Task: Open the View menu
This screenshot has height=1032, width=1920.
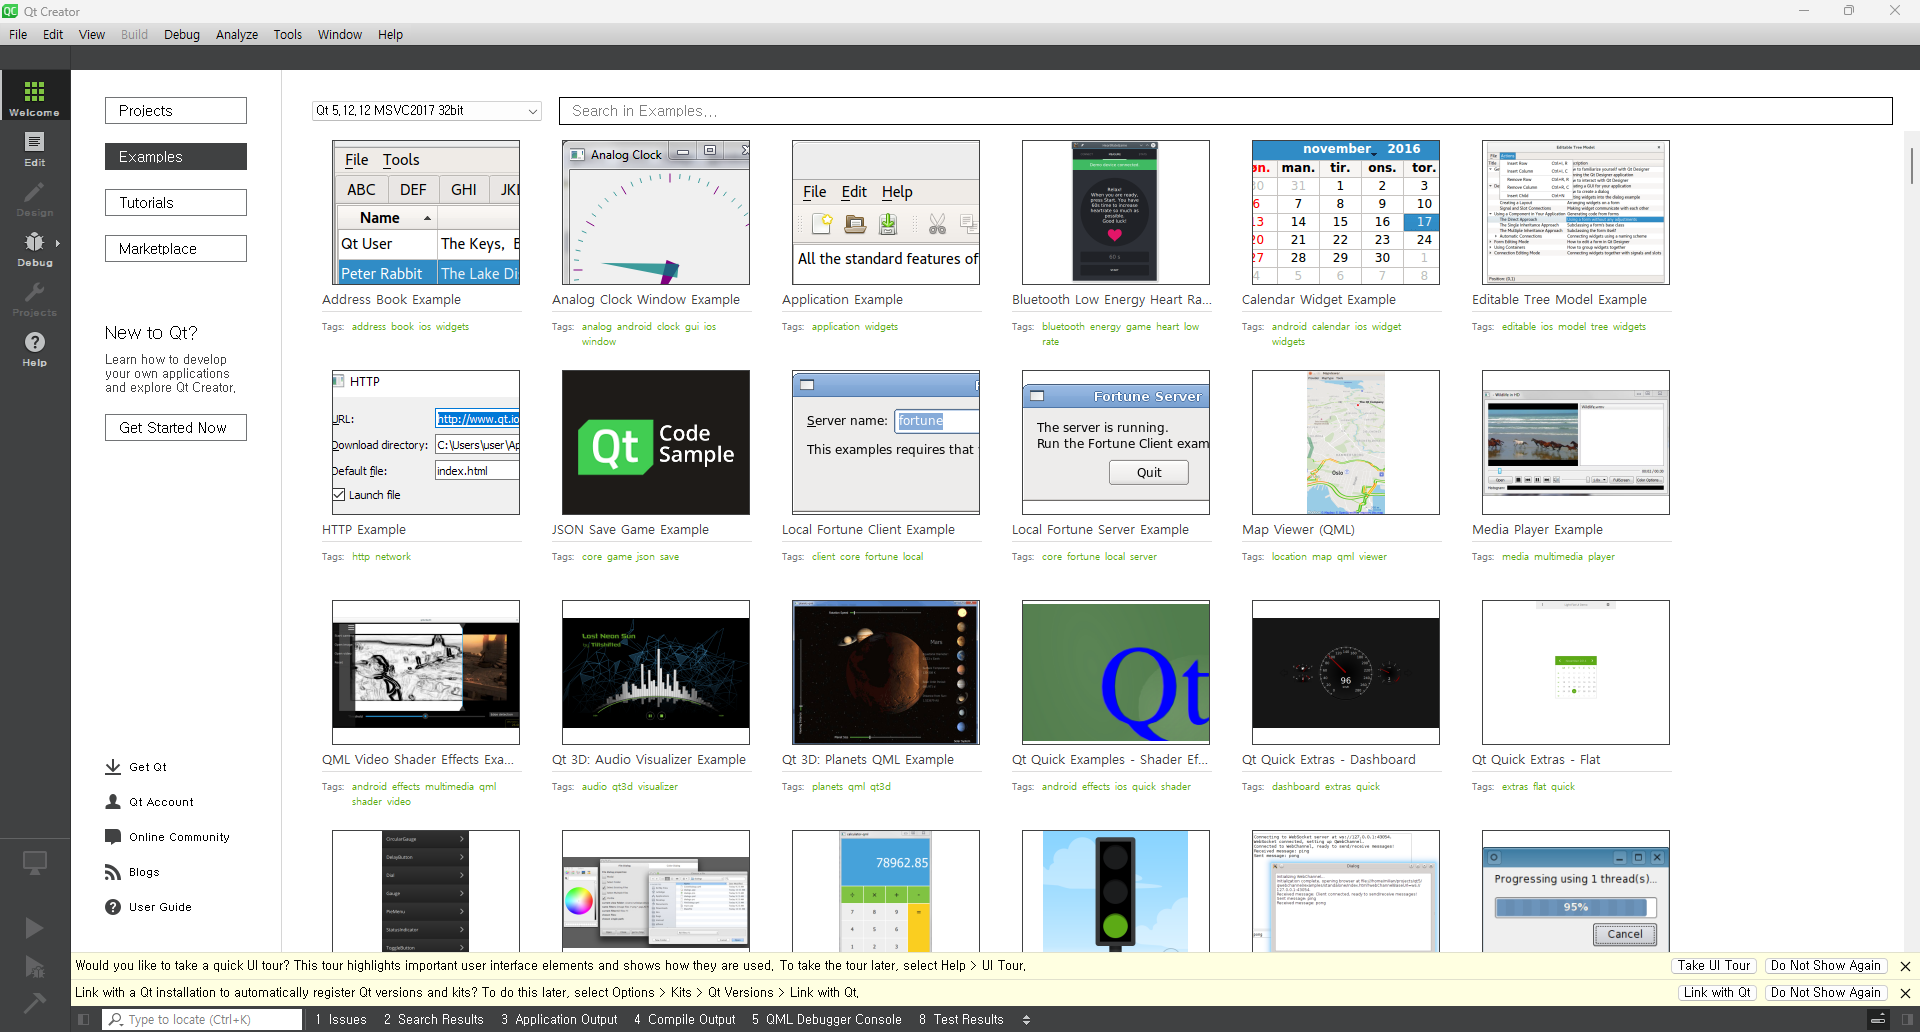Action: 92,34
